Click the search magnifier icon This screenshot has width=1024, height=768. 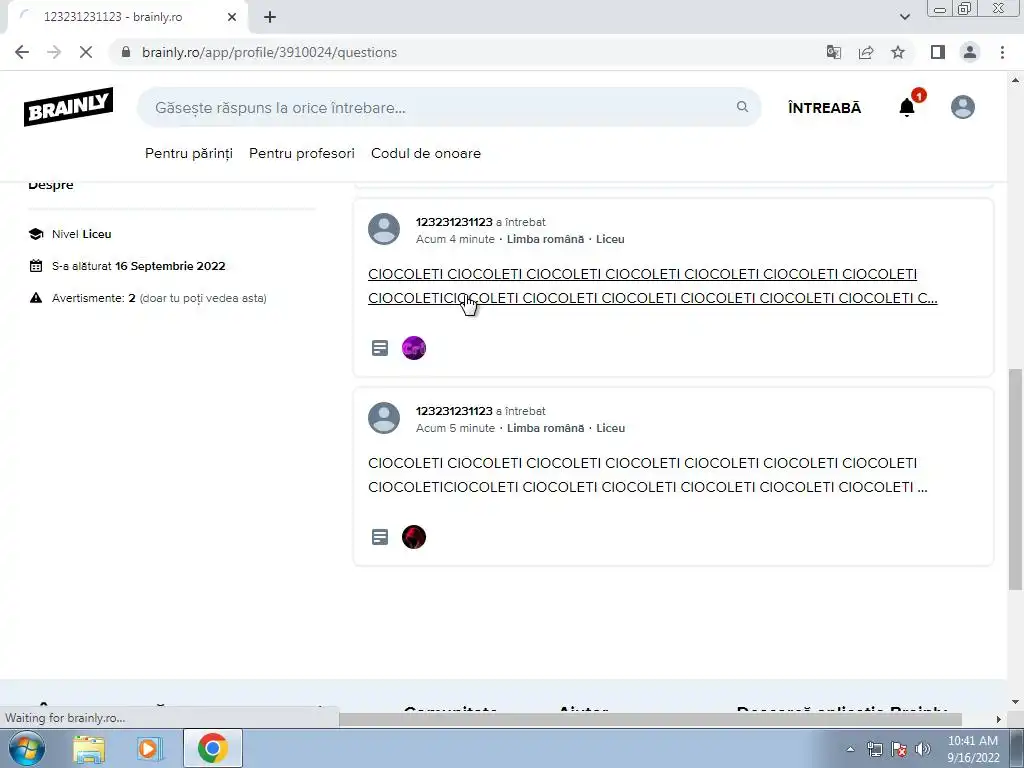[x=743, y=106]
